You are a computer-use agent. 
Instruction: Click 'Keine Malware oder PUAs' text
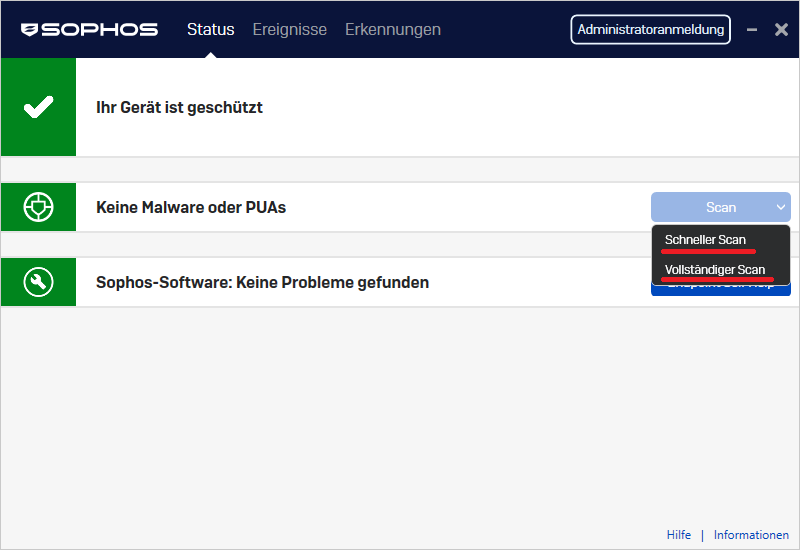[x=191, y=207]
